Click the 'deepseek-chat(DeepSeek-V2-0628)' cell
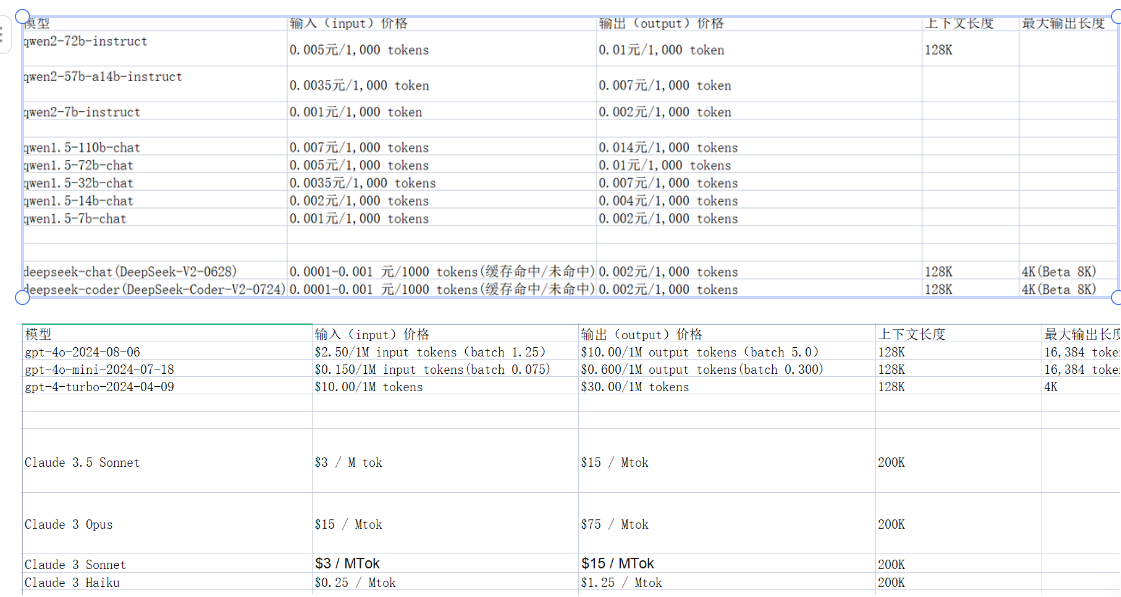Screen dimensions: 1121x597 click(130, 272)
